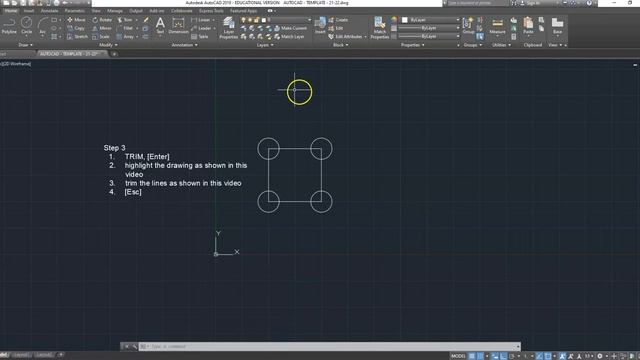
Task: Expand the Block panel dropdown
Action: click(340, 45)
